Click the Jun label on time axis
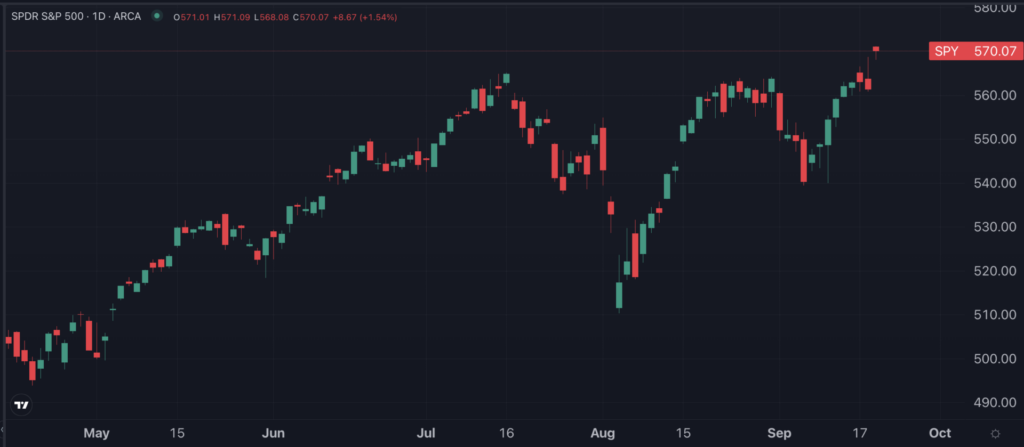This screenshot has width=1024, height=447. point(273,433)
